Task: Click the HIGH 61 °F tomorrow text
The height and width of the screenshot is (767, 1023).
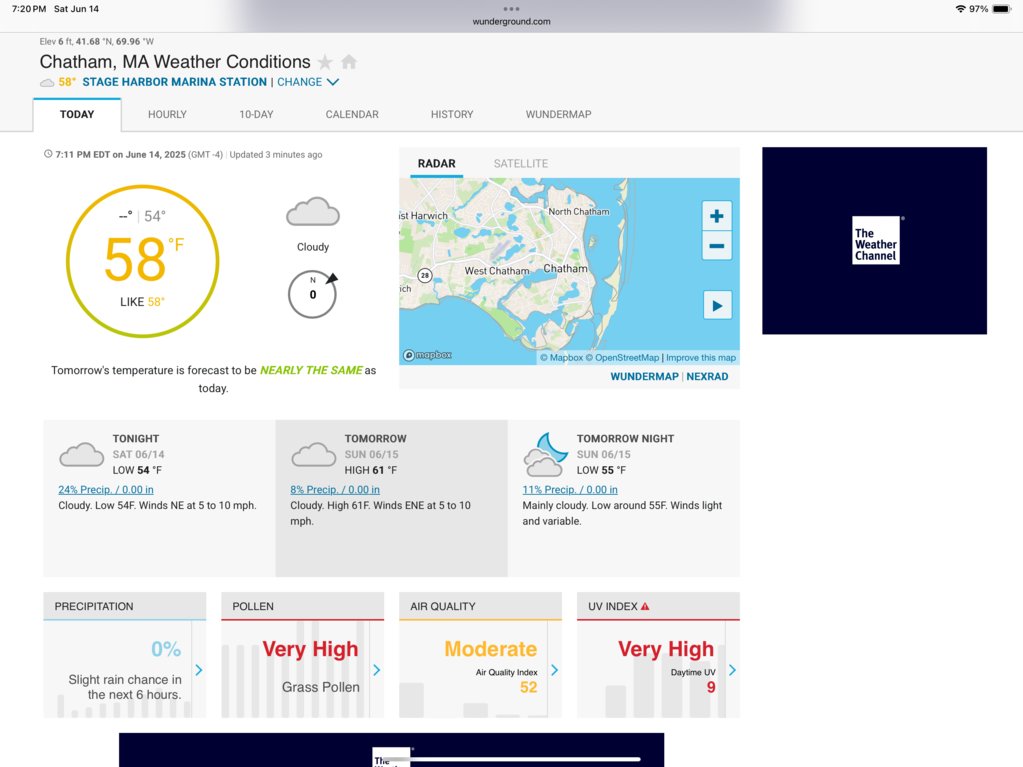Action: pyautogui.click(x=371, y=470)
